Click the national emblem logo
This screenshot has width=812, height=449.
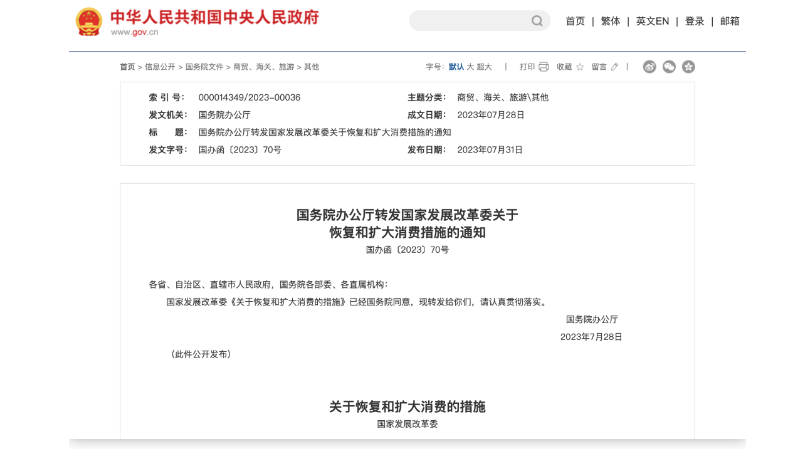pyautogui.click(x=89, y=20)
